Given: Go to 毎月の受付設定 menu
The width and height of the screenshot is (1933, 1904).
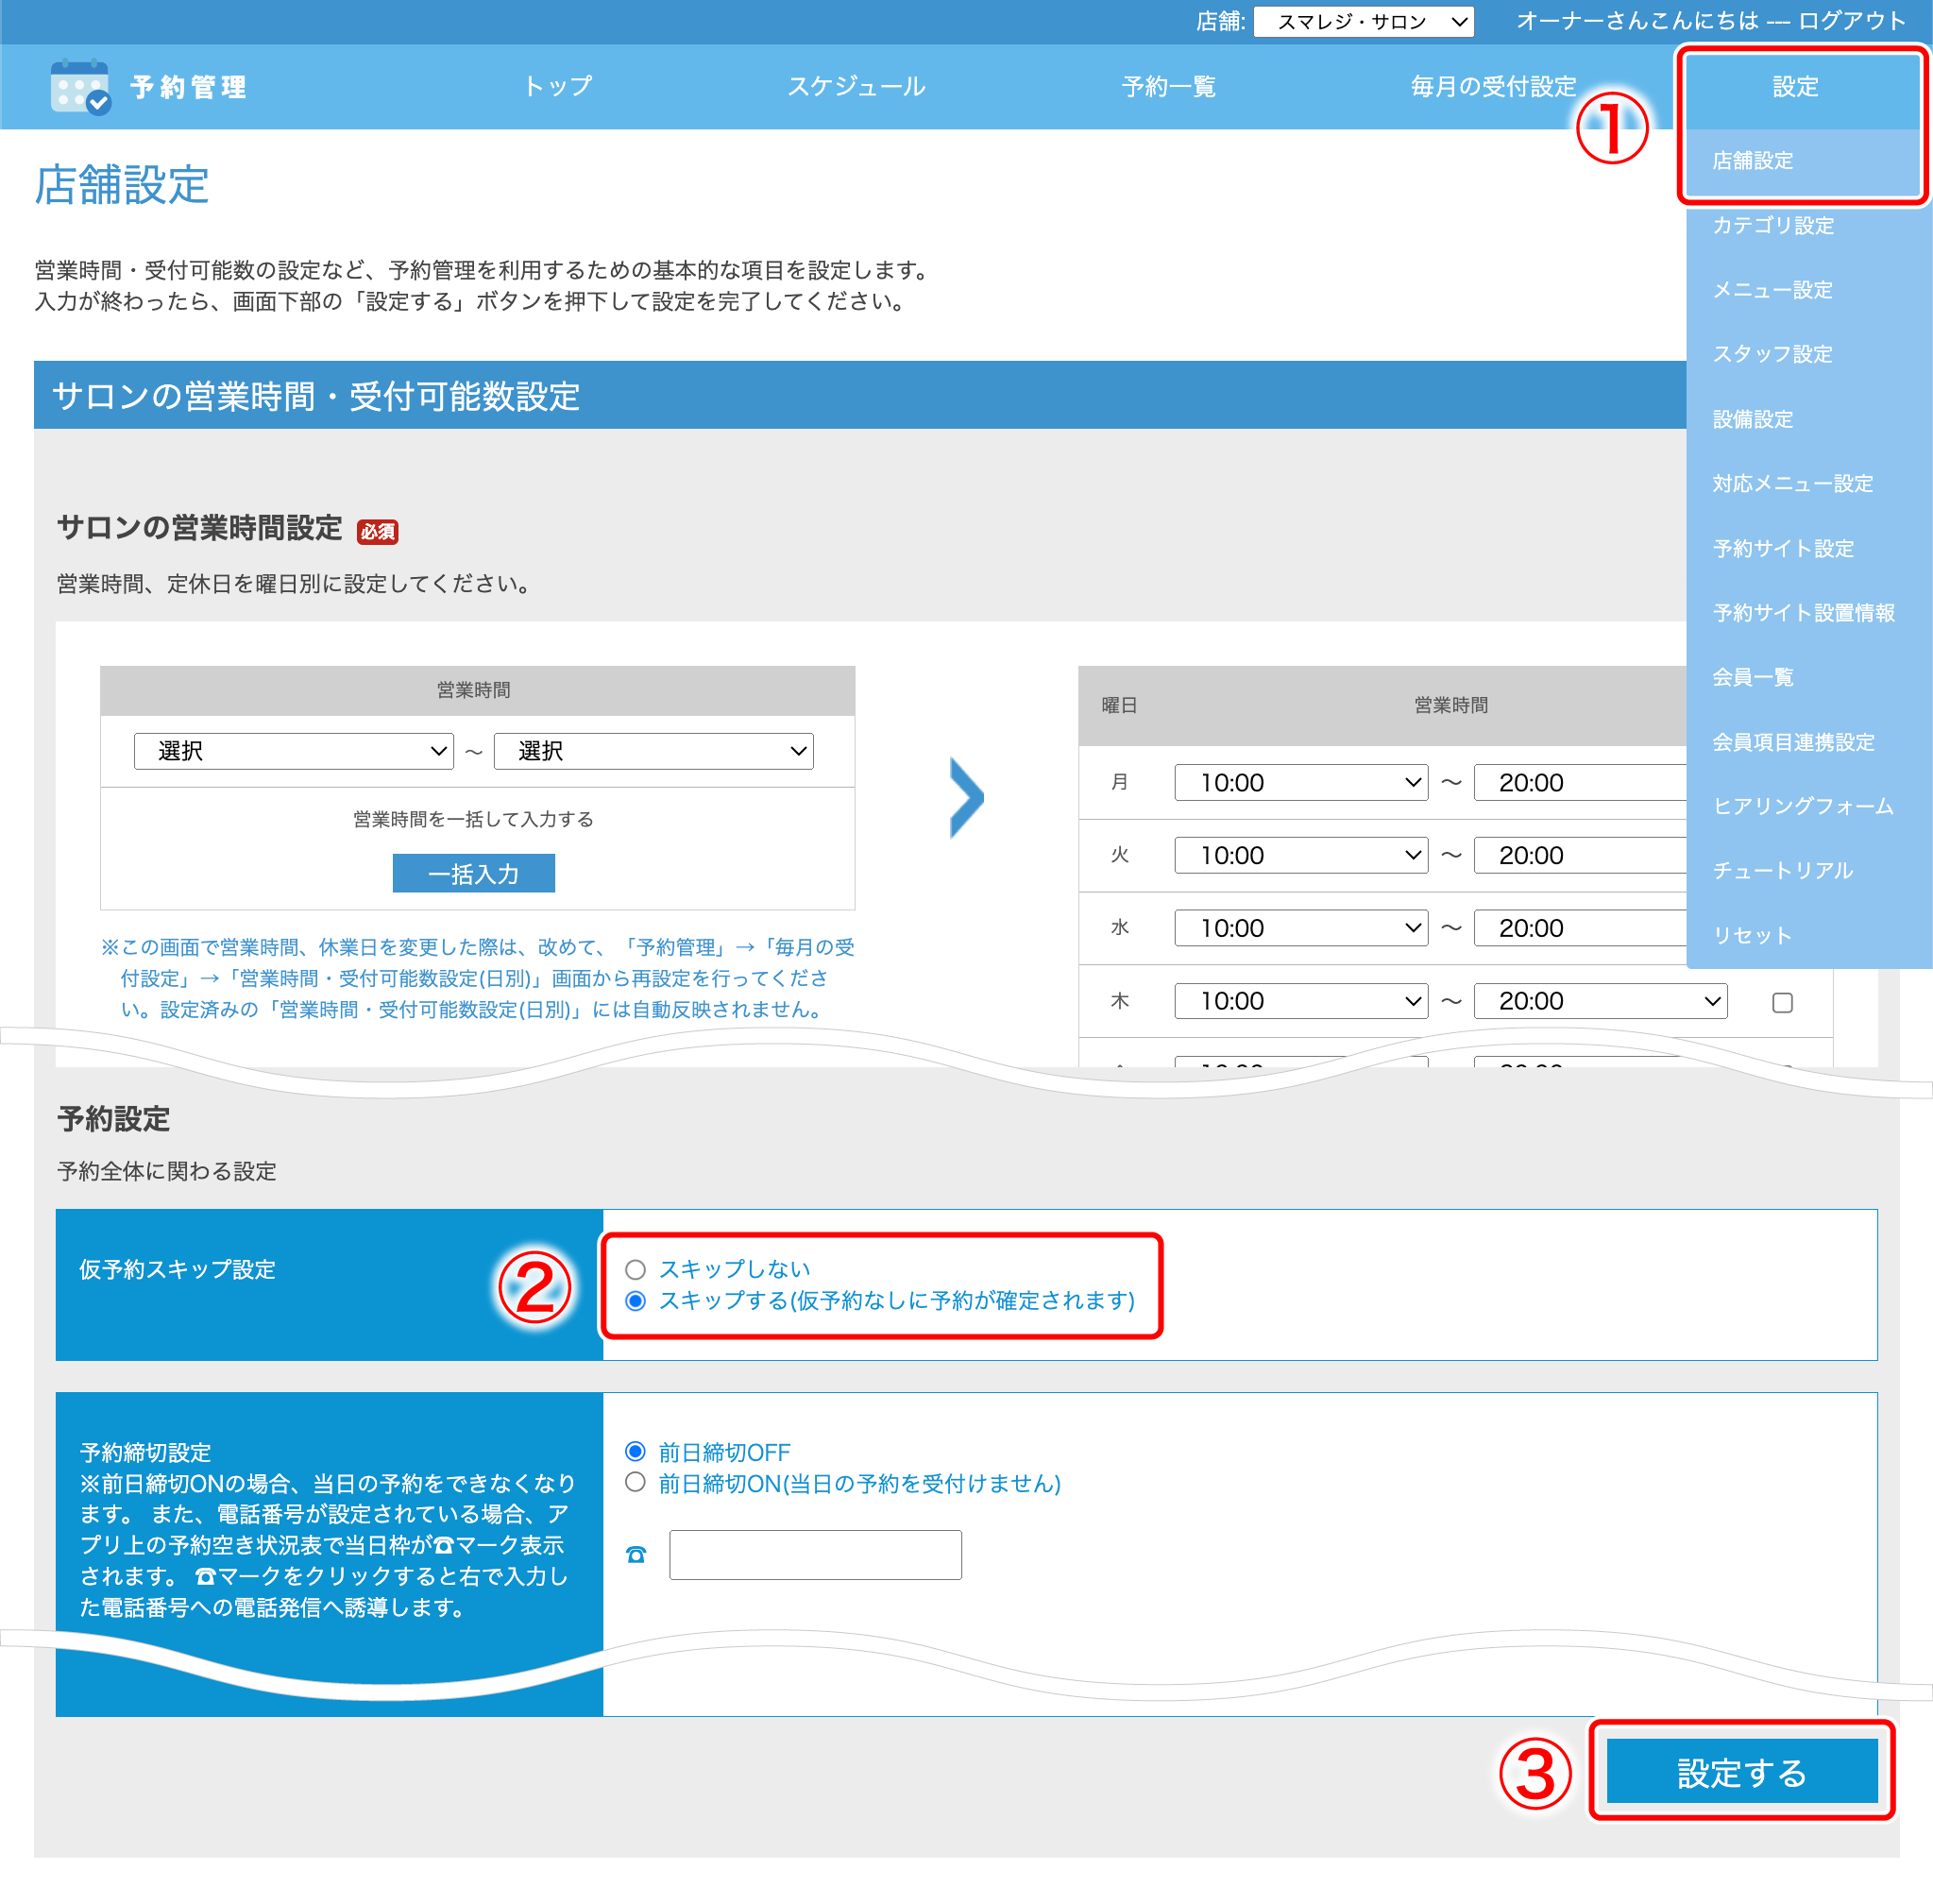Looking at the screenshot, I should (1492, 87).
